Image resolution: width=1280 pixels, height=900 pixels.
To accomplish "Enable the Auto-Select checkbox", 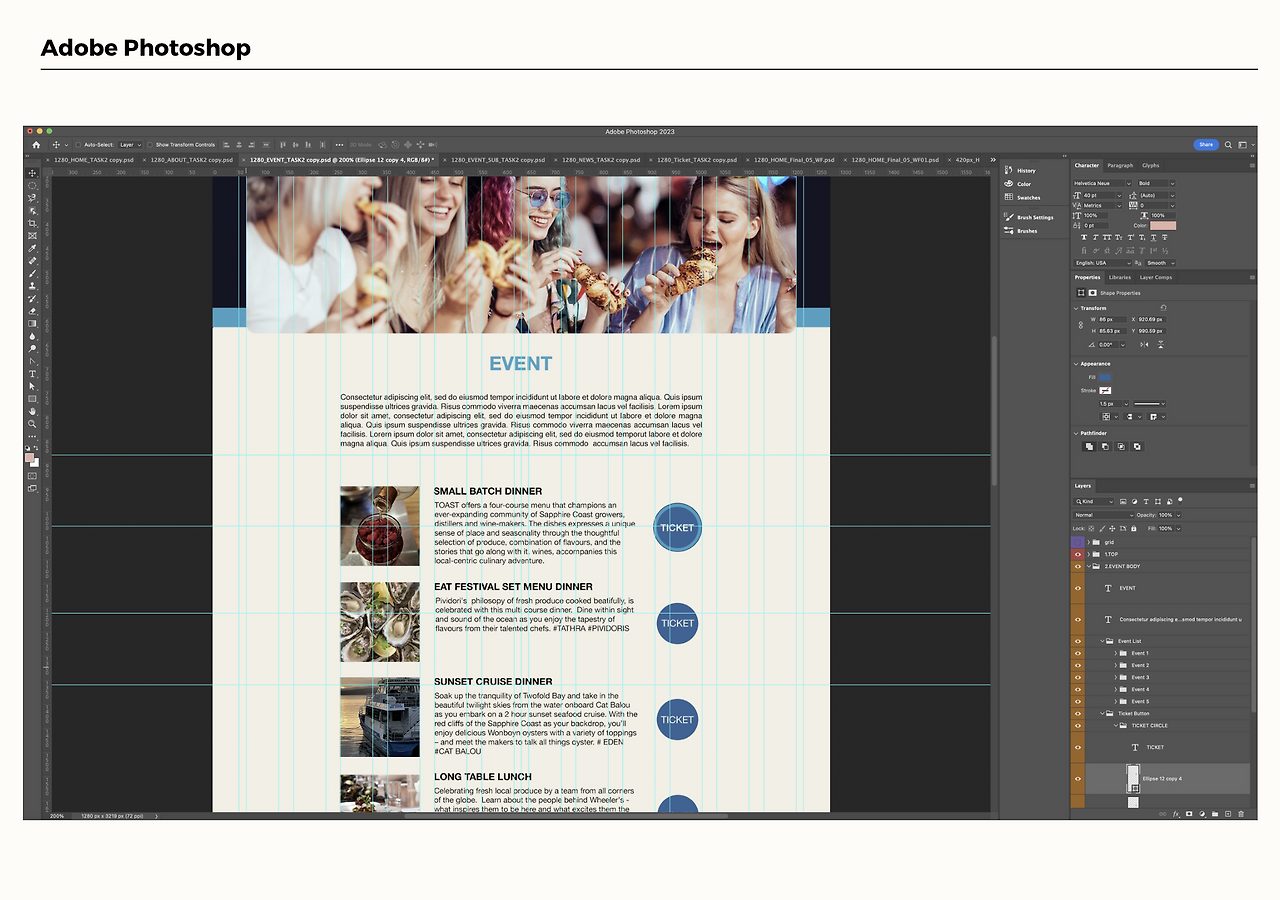I will click(x=79, y=145).
